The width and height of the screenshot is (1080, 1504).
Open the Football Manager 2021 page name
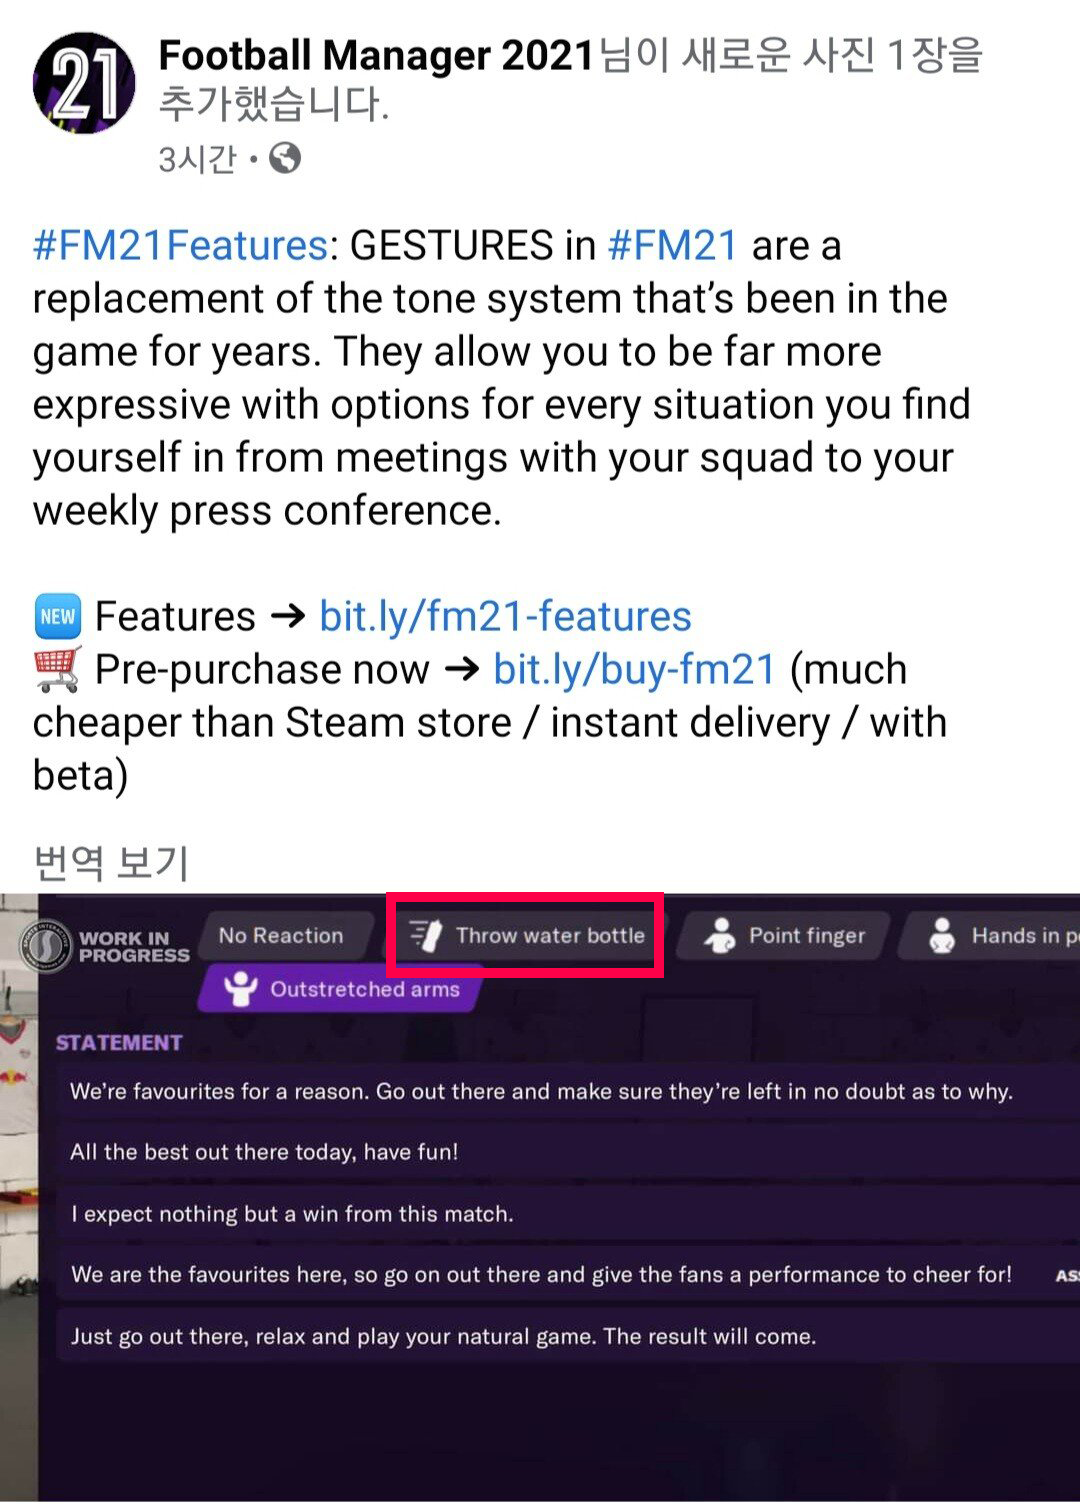tap(377, 56)
